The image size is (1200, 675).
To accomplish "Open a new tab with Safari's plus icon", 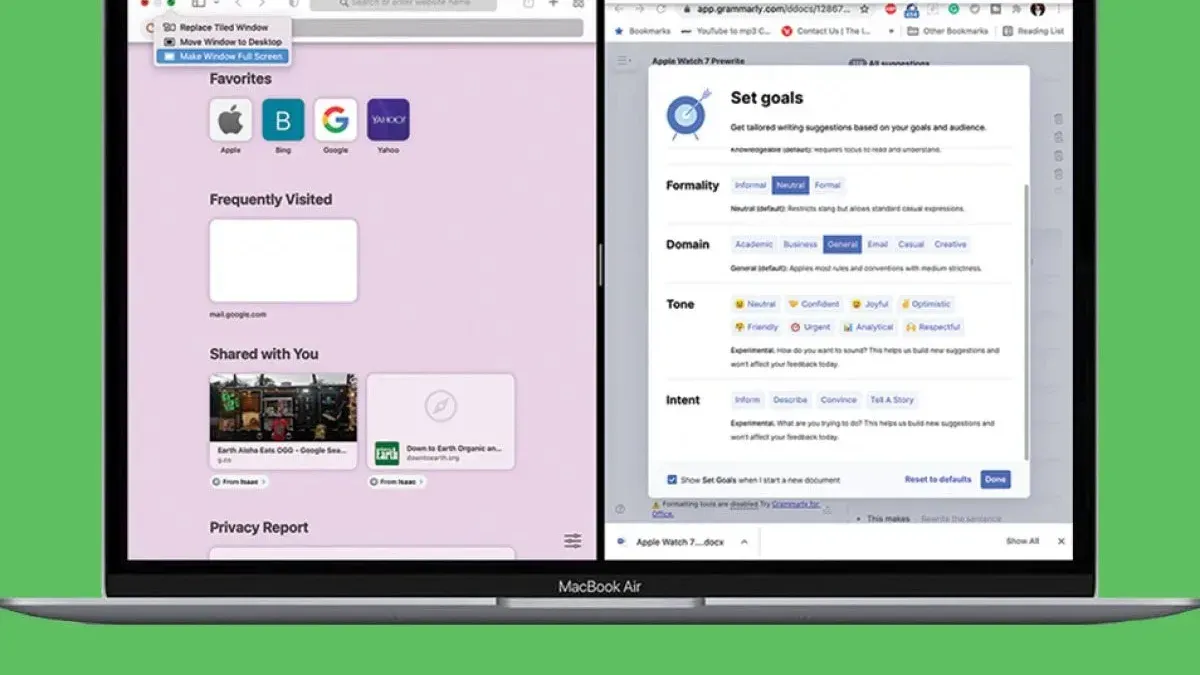I will [554, 4].
